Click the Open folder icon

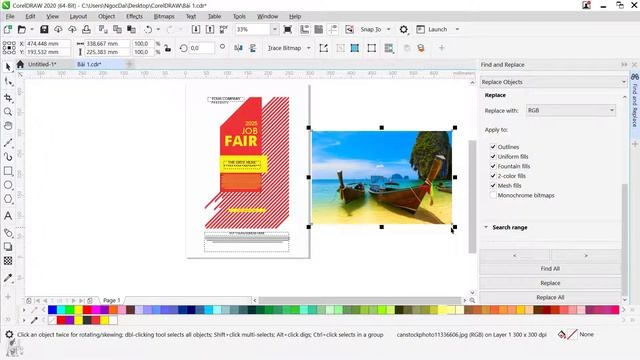[22, 29]
